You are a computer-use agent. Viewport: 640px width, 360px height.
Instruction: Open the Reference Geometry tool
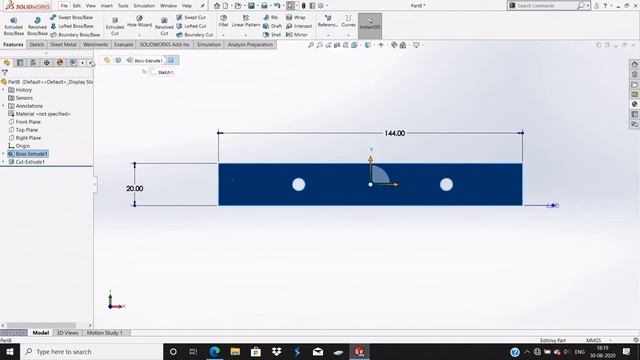(x=328, y=21)
